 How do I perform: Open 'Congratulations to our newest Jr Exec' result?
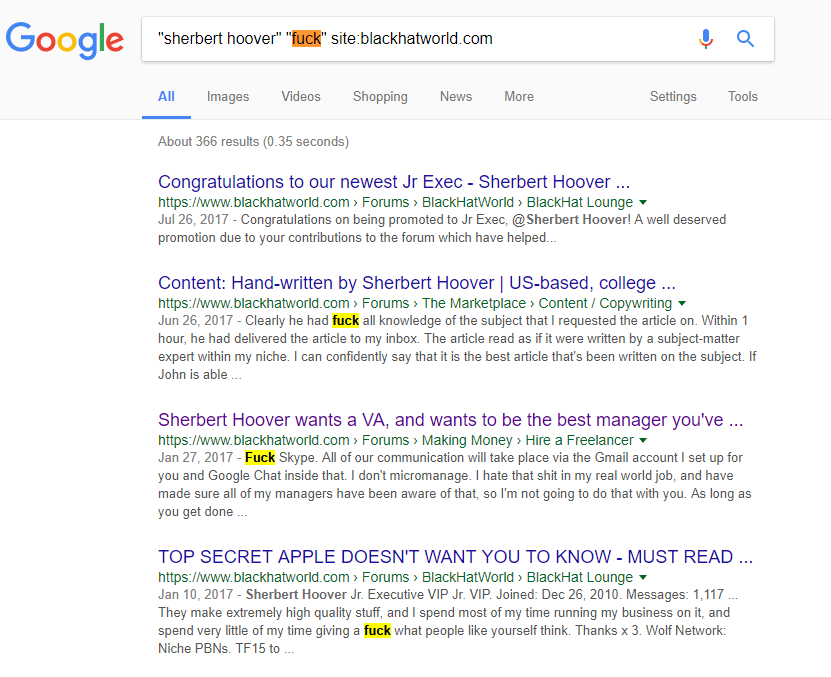[394, 182]
